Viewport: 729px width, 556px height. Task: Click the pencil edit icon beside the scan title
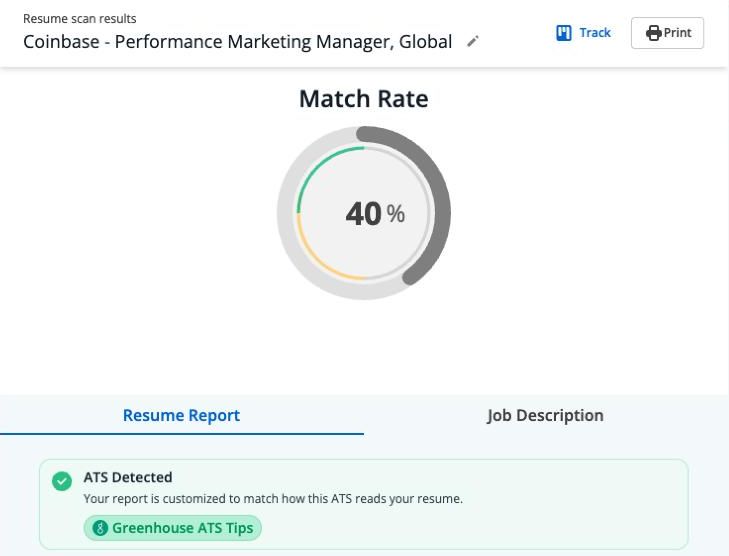tap(473, 41)
